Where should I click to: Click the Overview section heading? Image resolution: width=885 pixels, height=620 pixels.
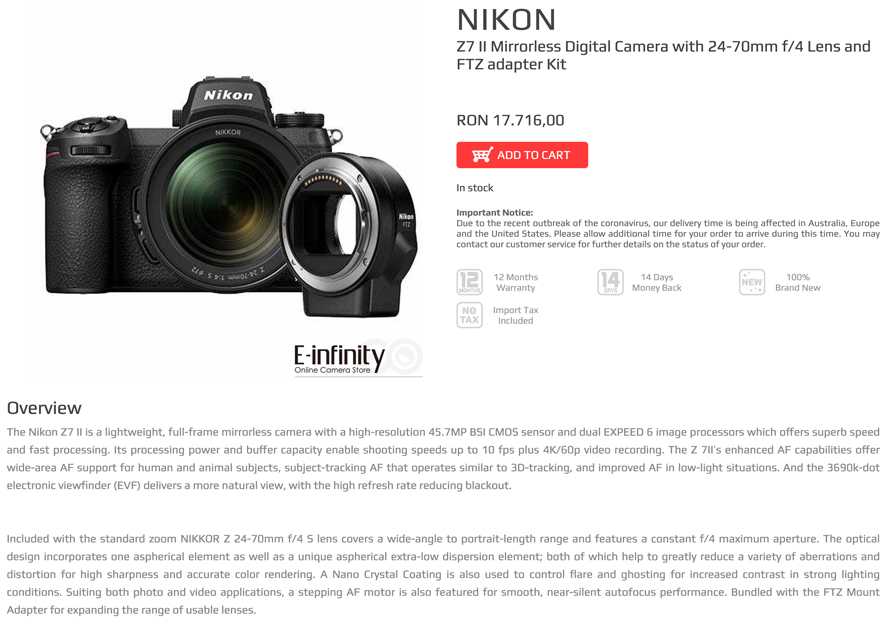44,408
